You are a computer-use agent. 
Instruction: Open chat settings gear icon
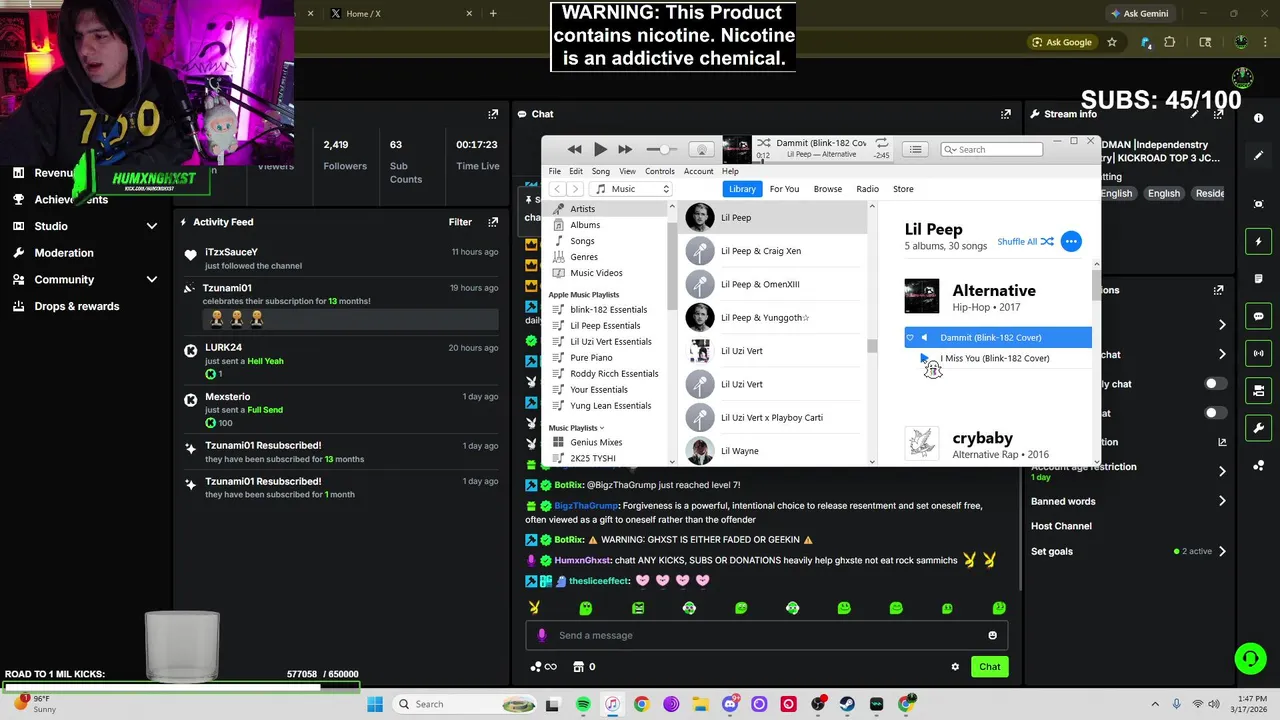click(x=955, y=667)
